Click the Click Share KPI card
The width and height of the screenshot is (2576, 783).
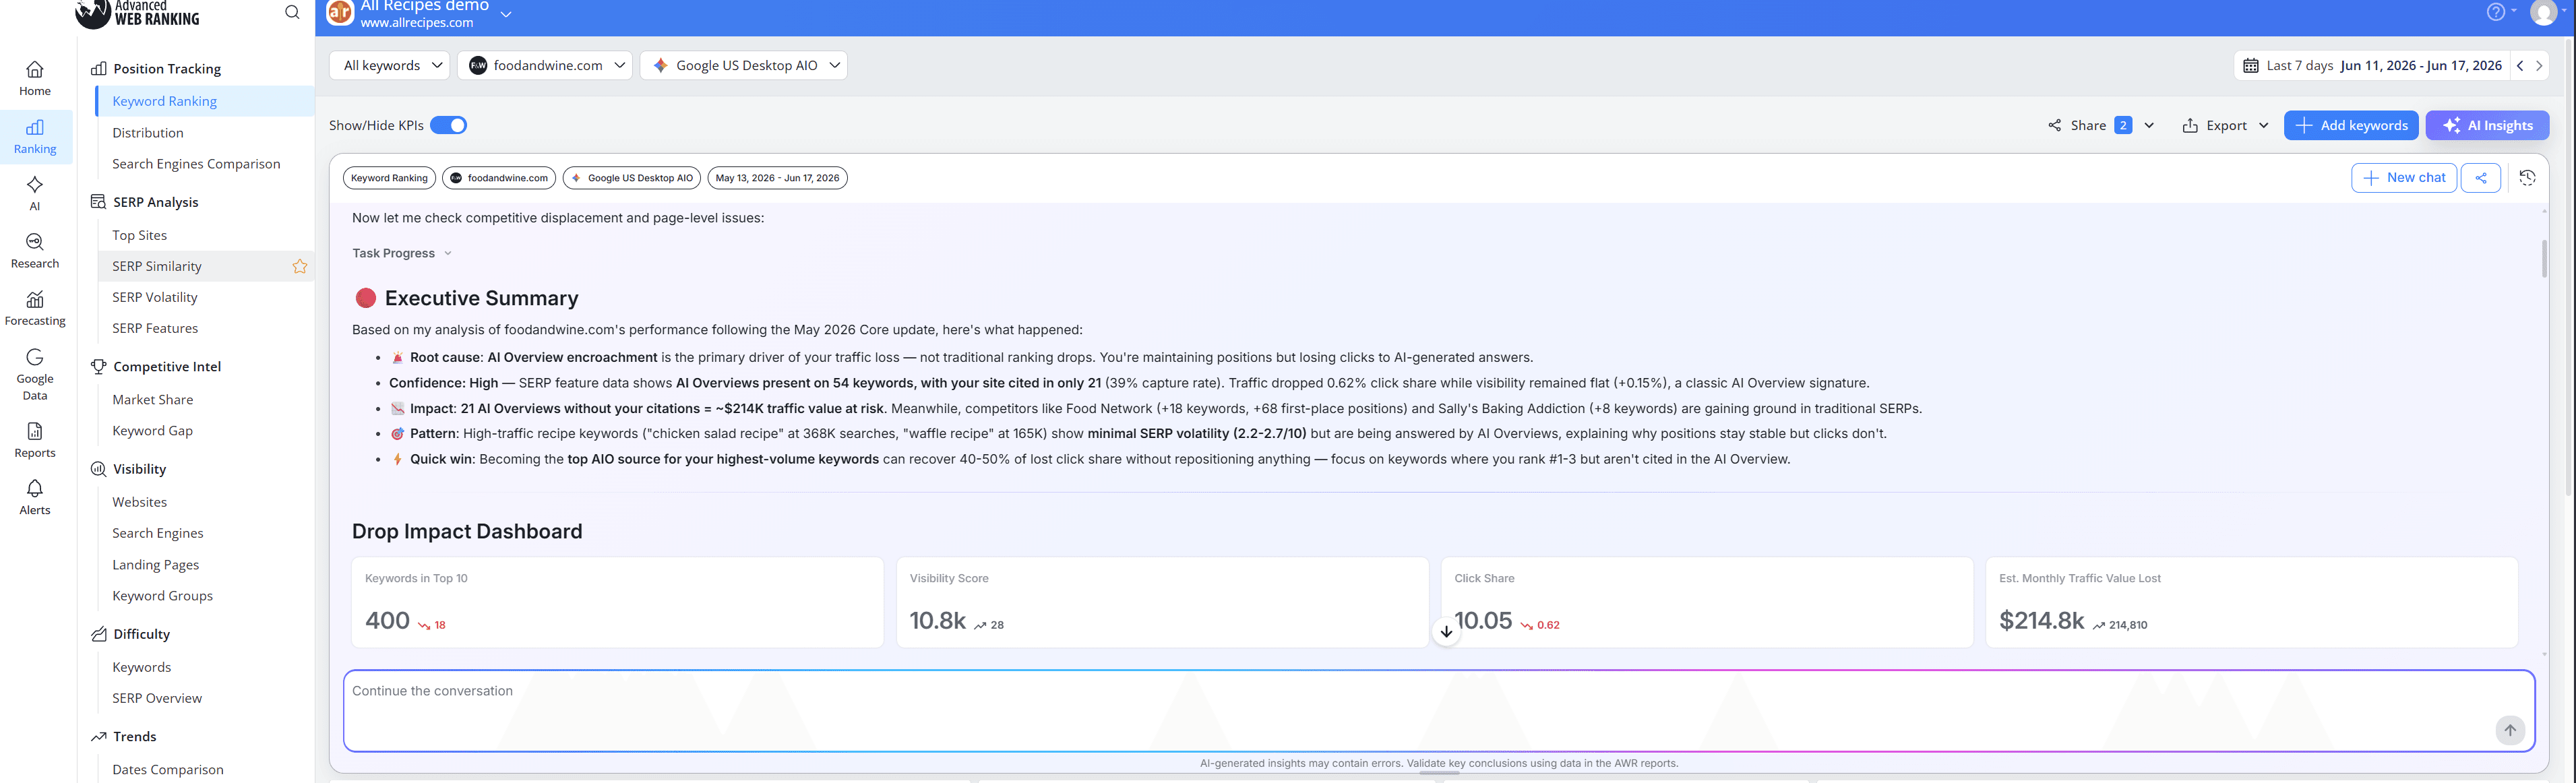[1707, 602]
